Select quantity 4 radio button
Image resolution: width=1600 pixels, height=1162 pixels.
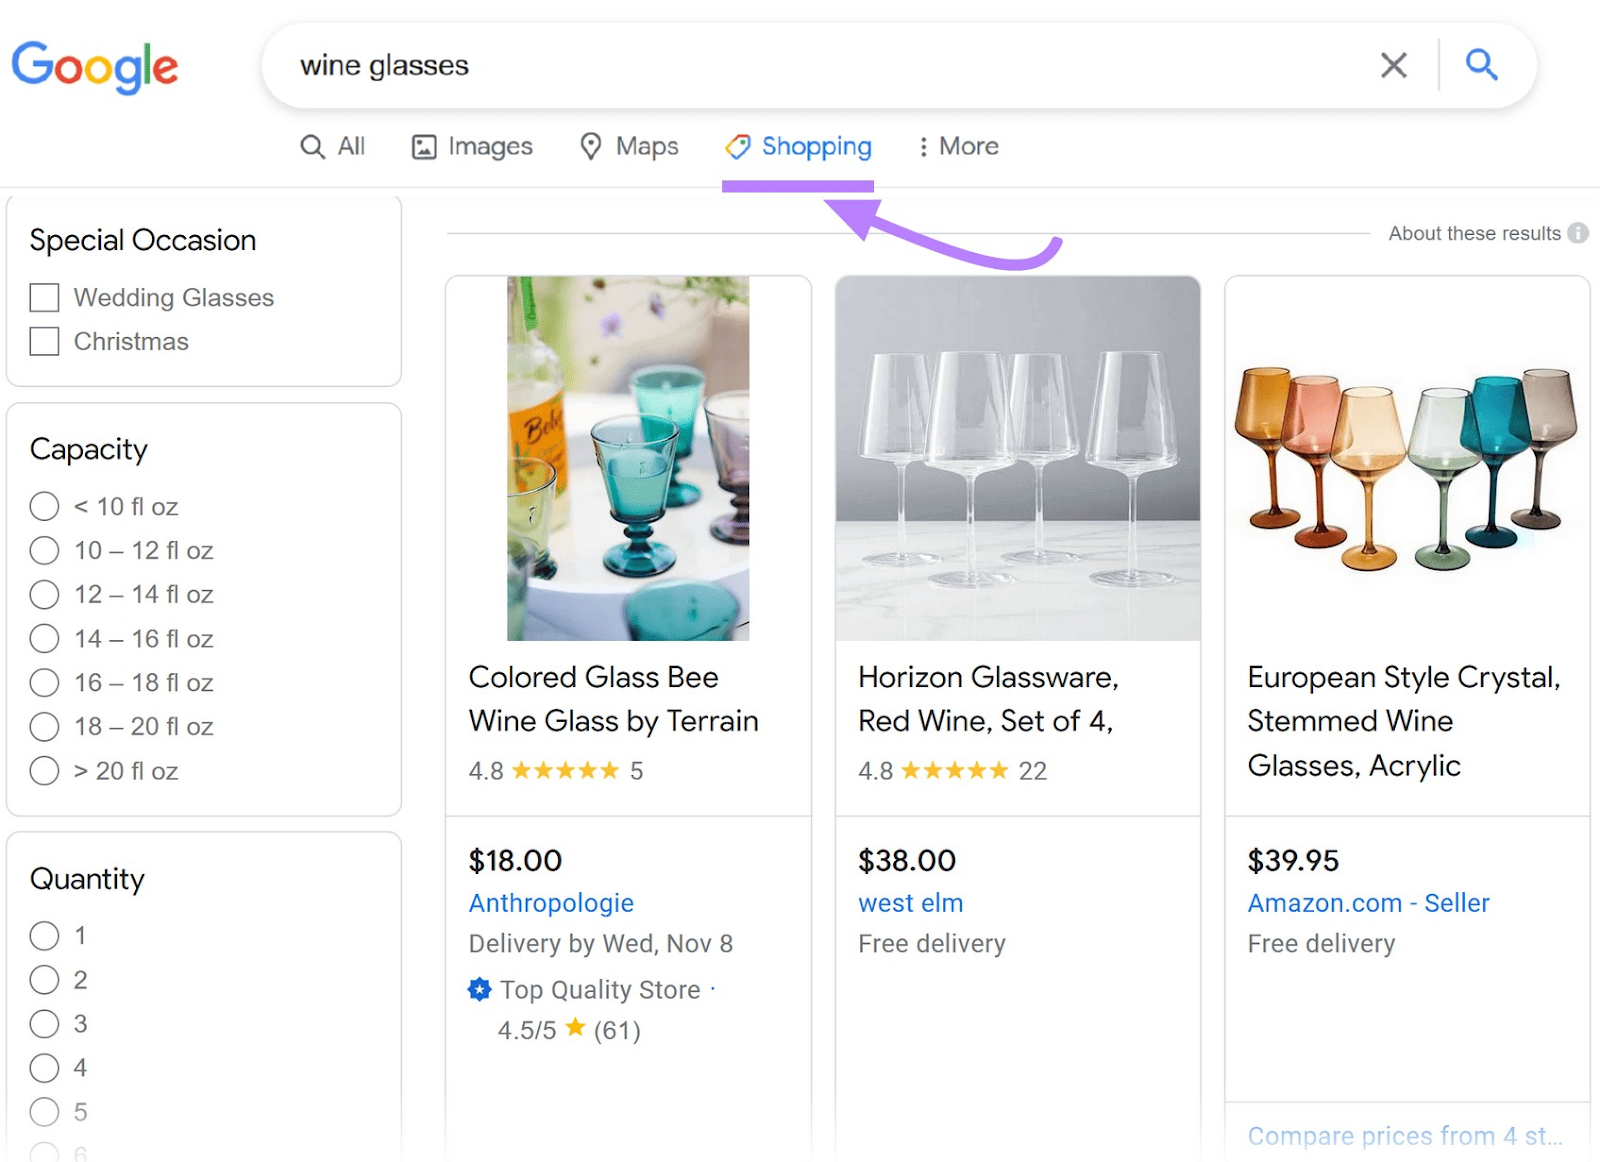tap(44, 1067)
